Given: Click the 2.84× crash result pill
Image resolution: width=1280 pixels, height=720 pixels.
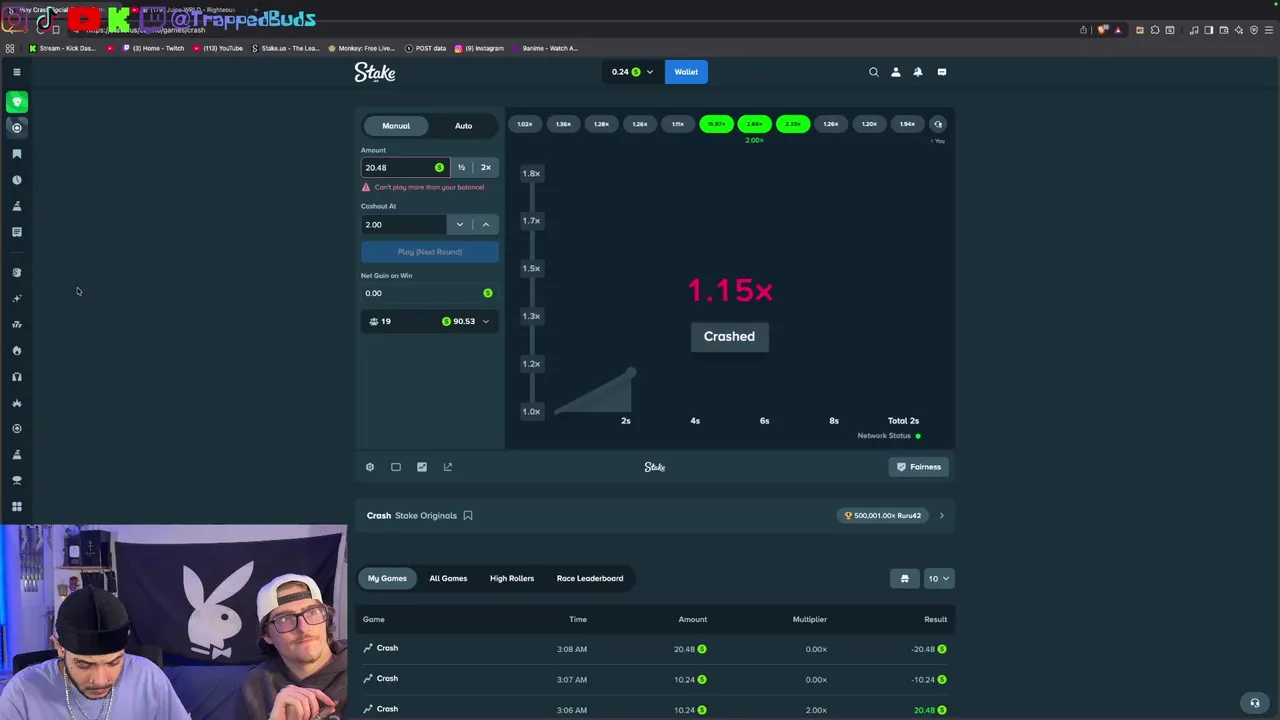Looking at the screenshot, I should coord(754,124).
